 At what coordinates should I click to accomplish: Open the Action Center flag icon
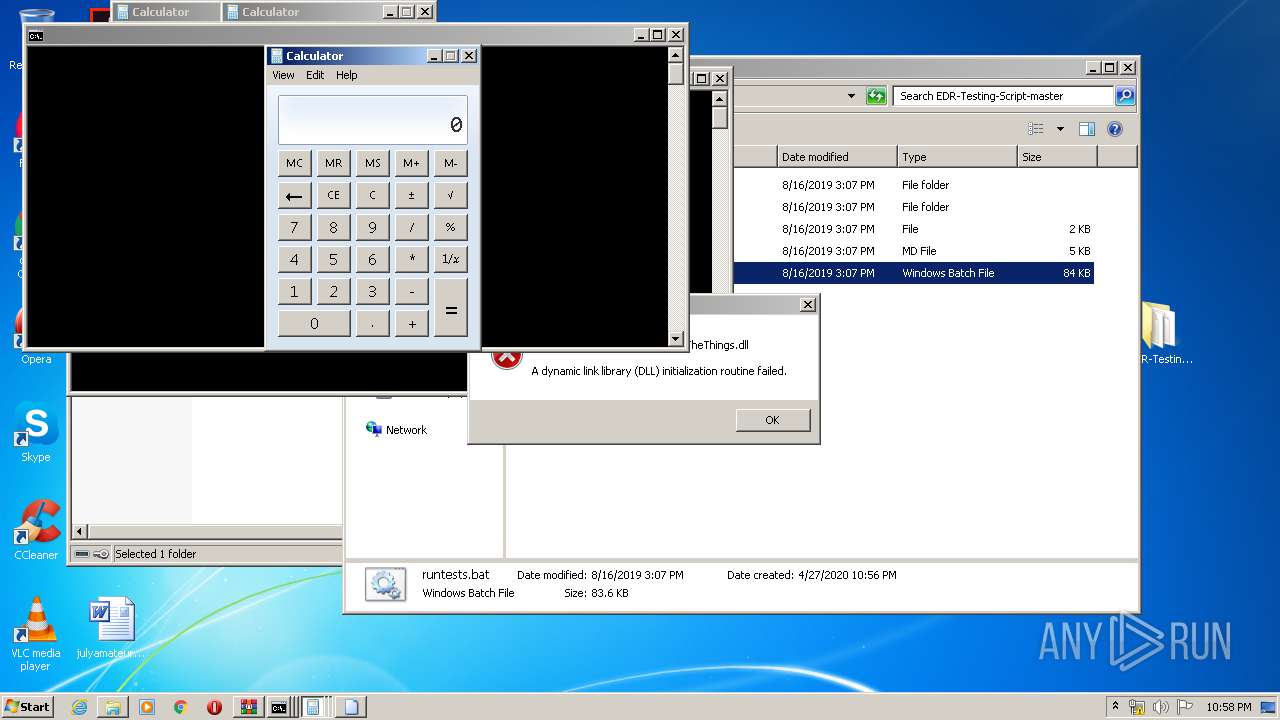(x=1185, y=707)
